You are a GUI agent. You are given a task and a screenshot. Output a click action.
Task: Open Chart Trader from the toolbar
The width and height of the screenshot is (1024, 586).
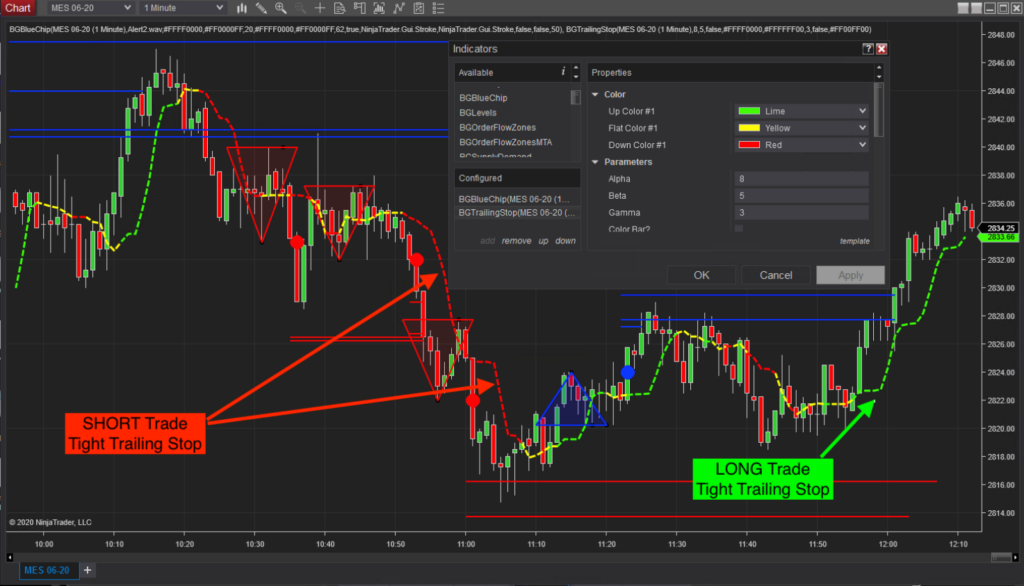[x=360, y=7]
